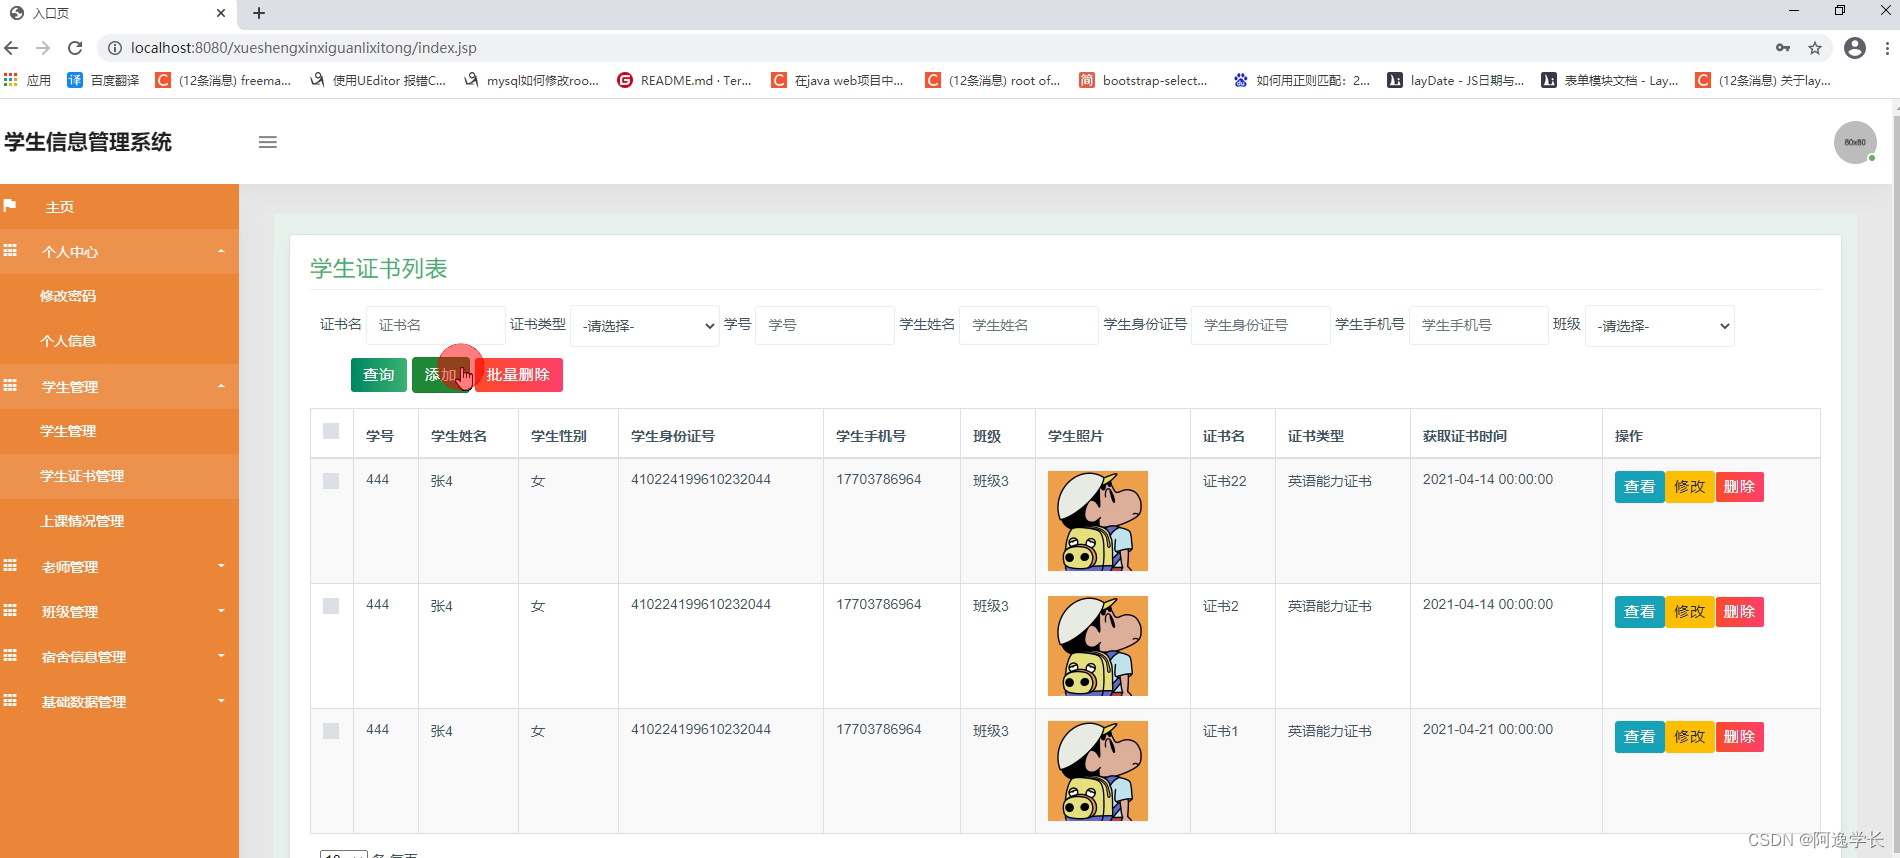Click the student photo in 证书22 row
The image size is (1900, 858).
tap(1098, 521)
